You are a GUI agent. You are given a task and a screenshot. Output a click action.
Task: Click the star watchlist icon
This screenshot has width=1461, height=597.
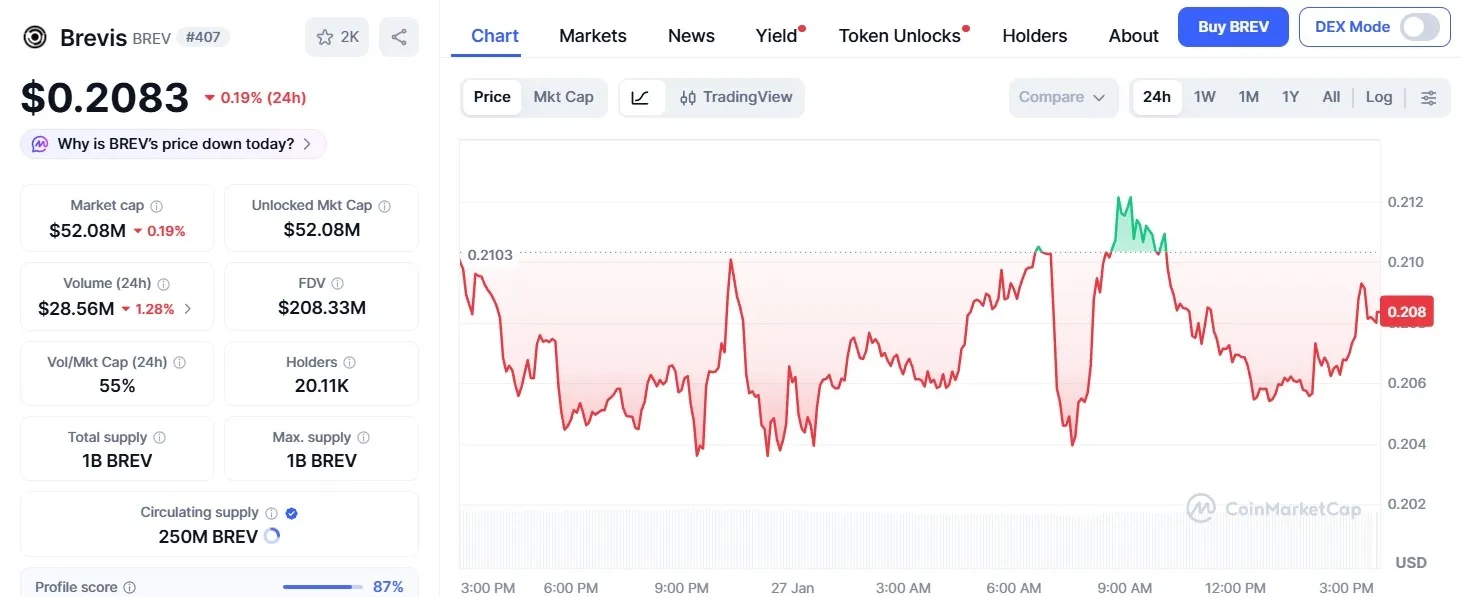[x=325, y=37]
